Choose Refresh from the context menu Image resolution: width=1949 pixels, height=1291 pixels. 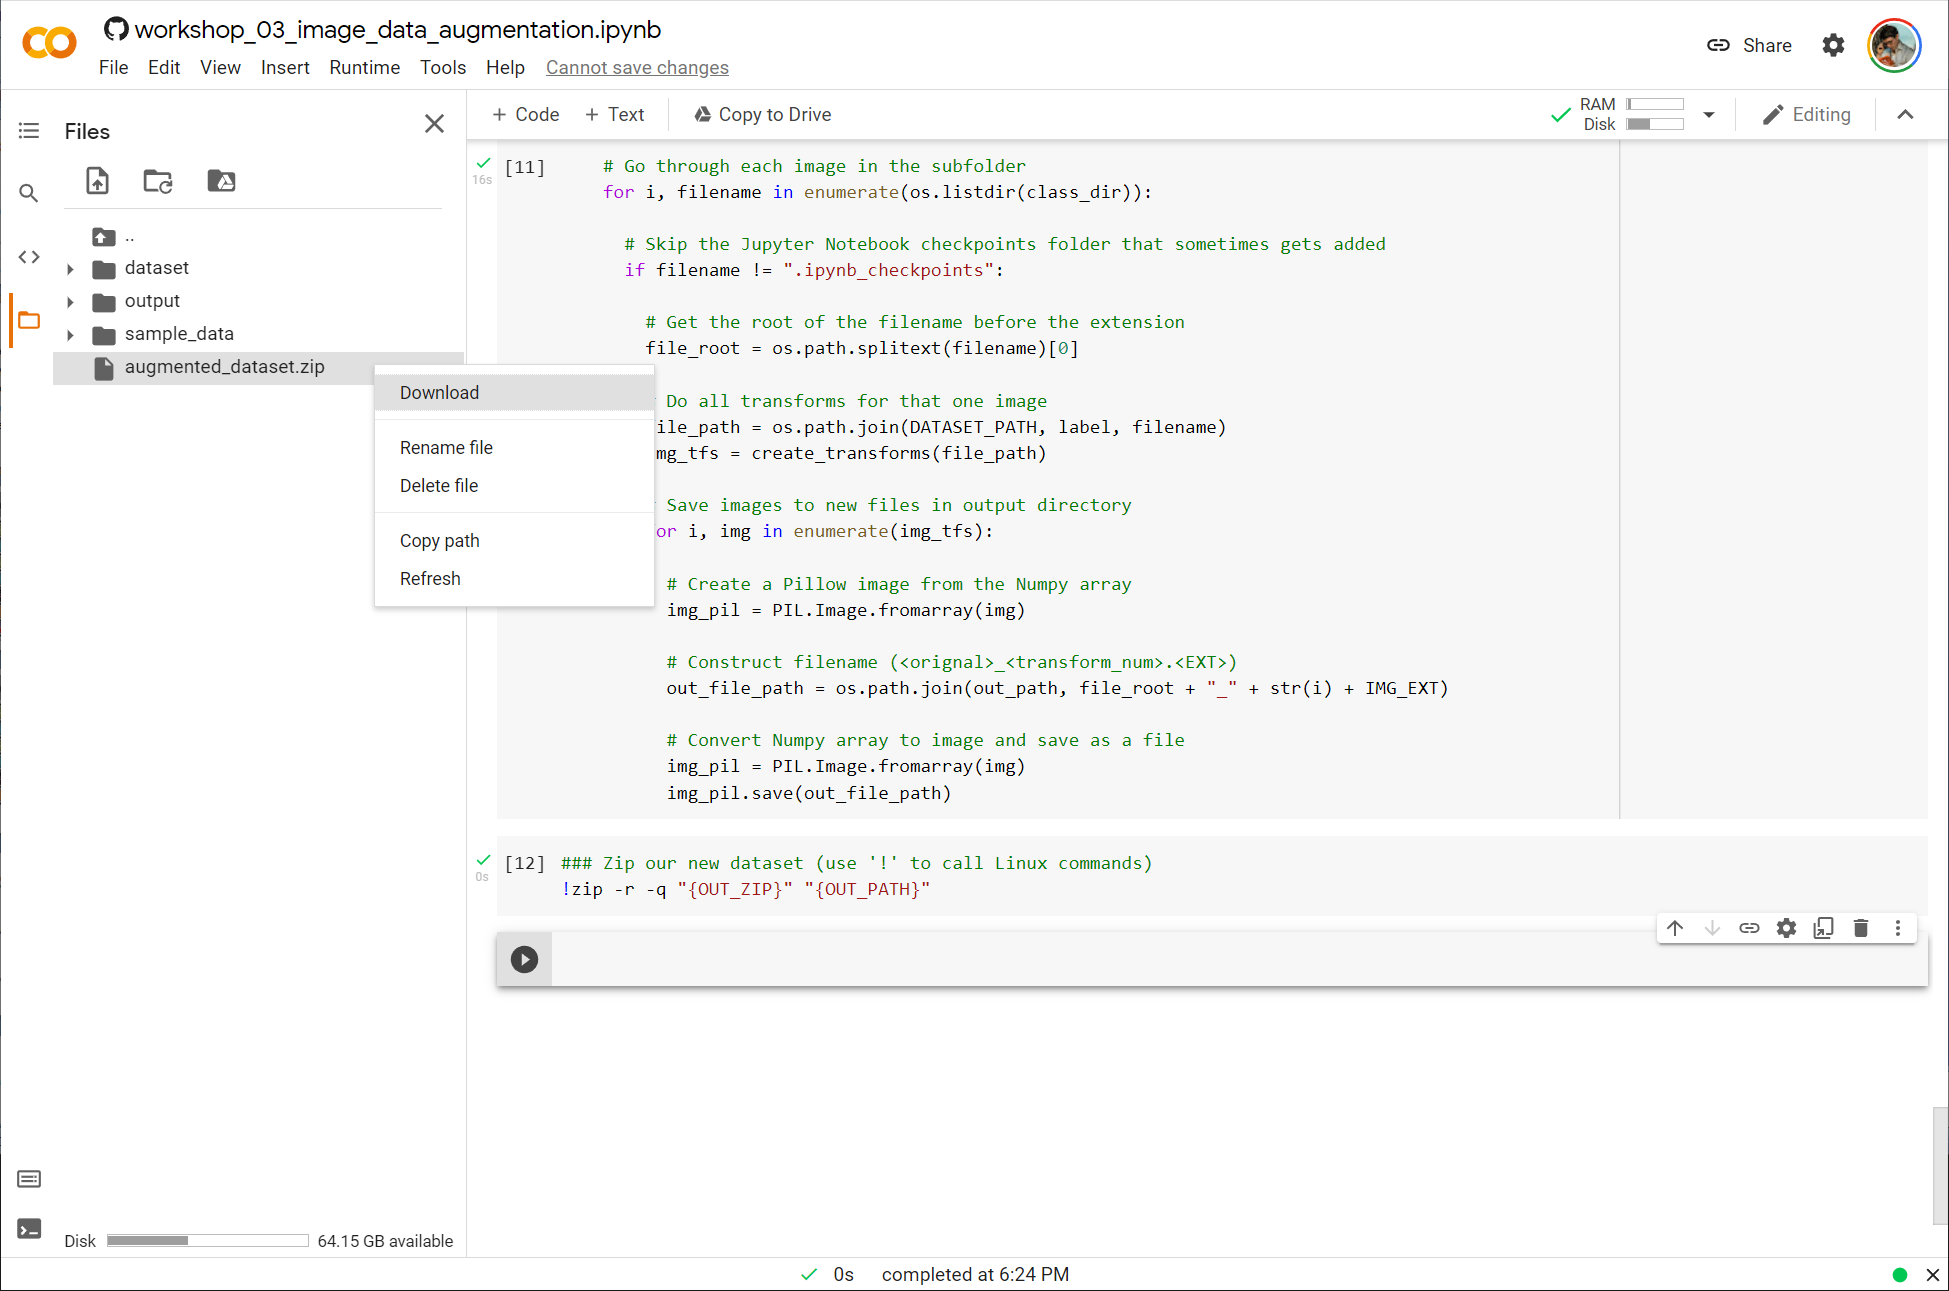[x=514, y=579]
